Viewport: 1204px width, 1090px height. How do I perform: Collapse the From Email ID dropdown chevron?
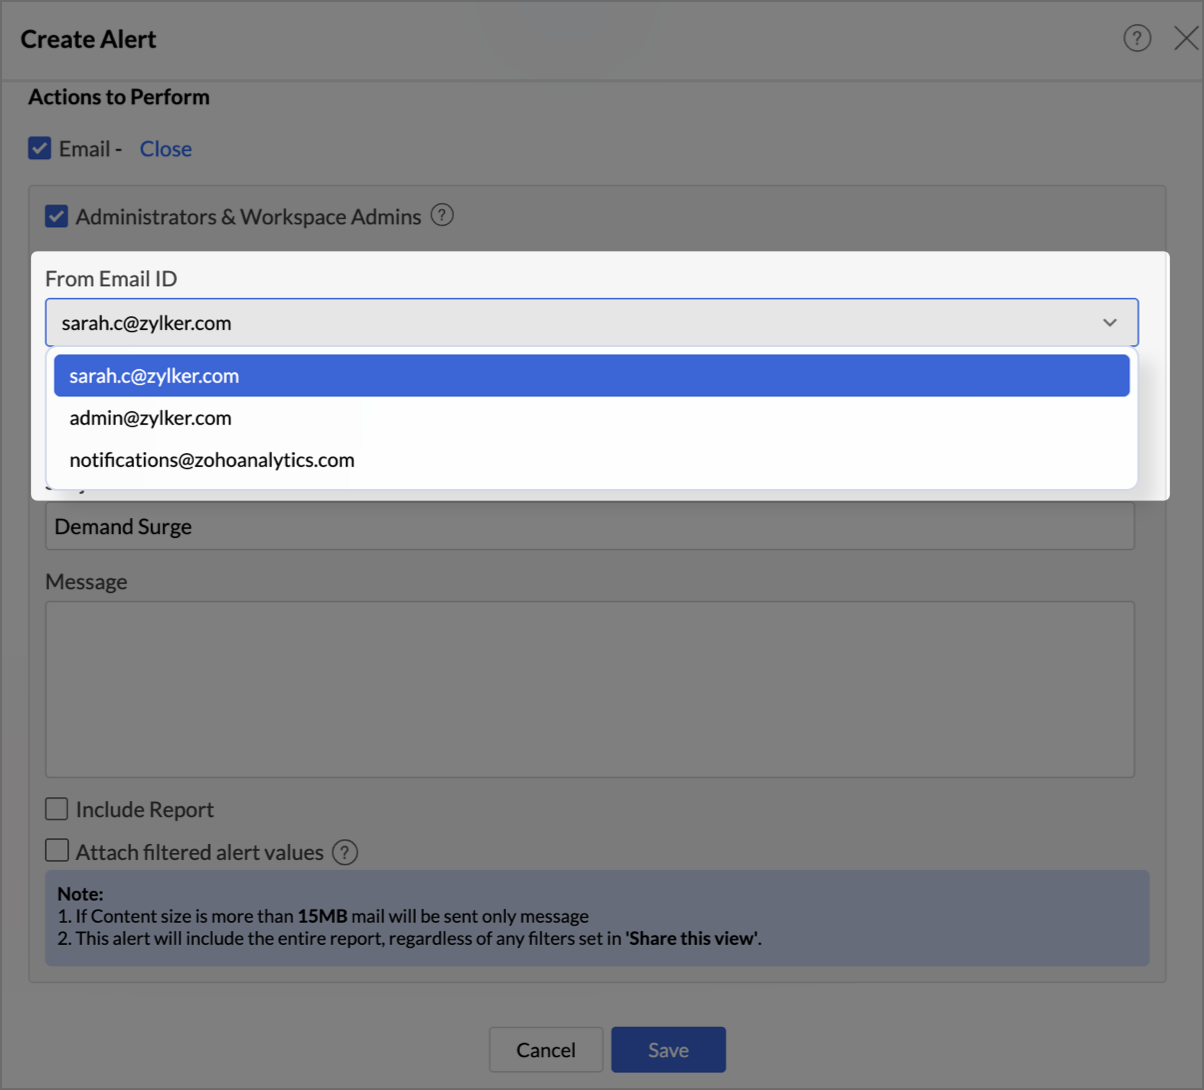coord(1110,323)
